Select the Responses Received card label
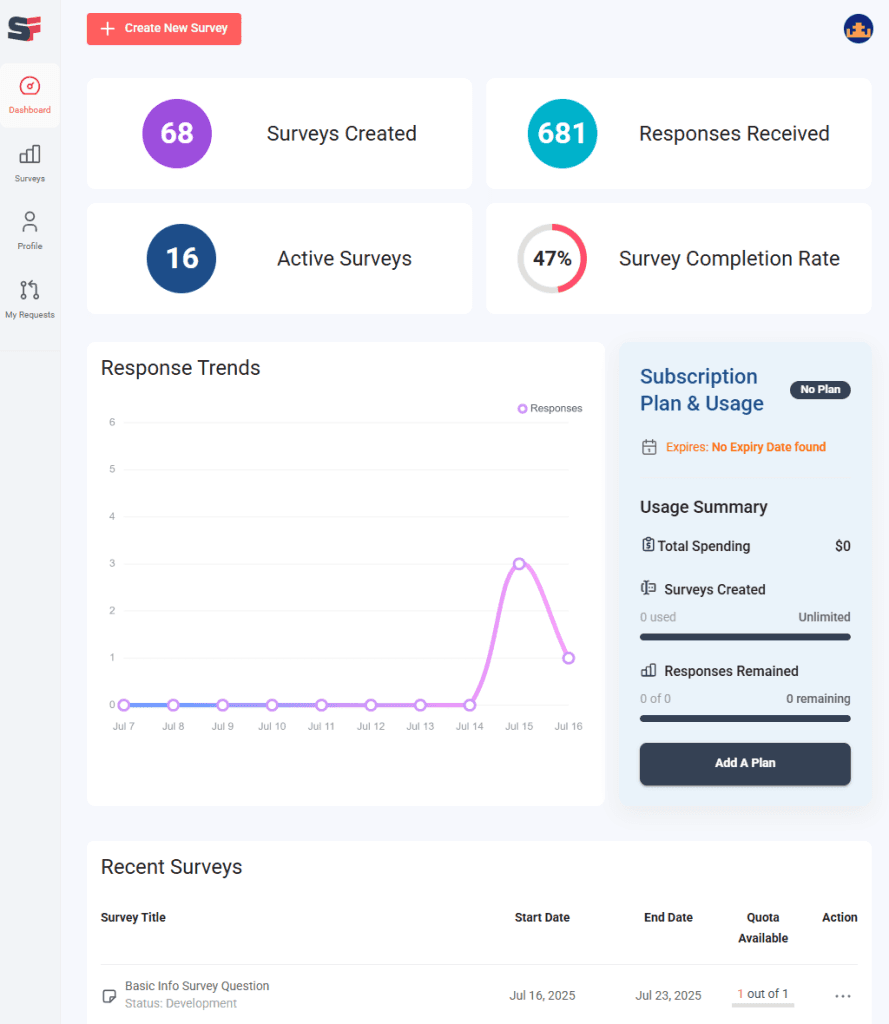 click(x=734, y=133)
